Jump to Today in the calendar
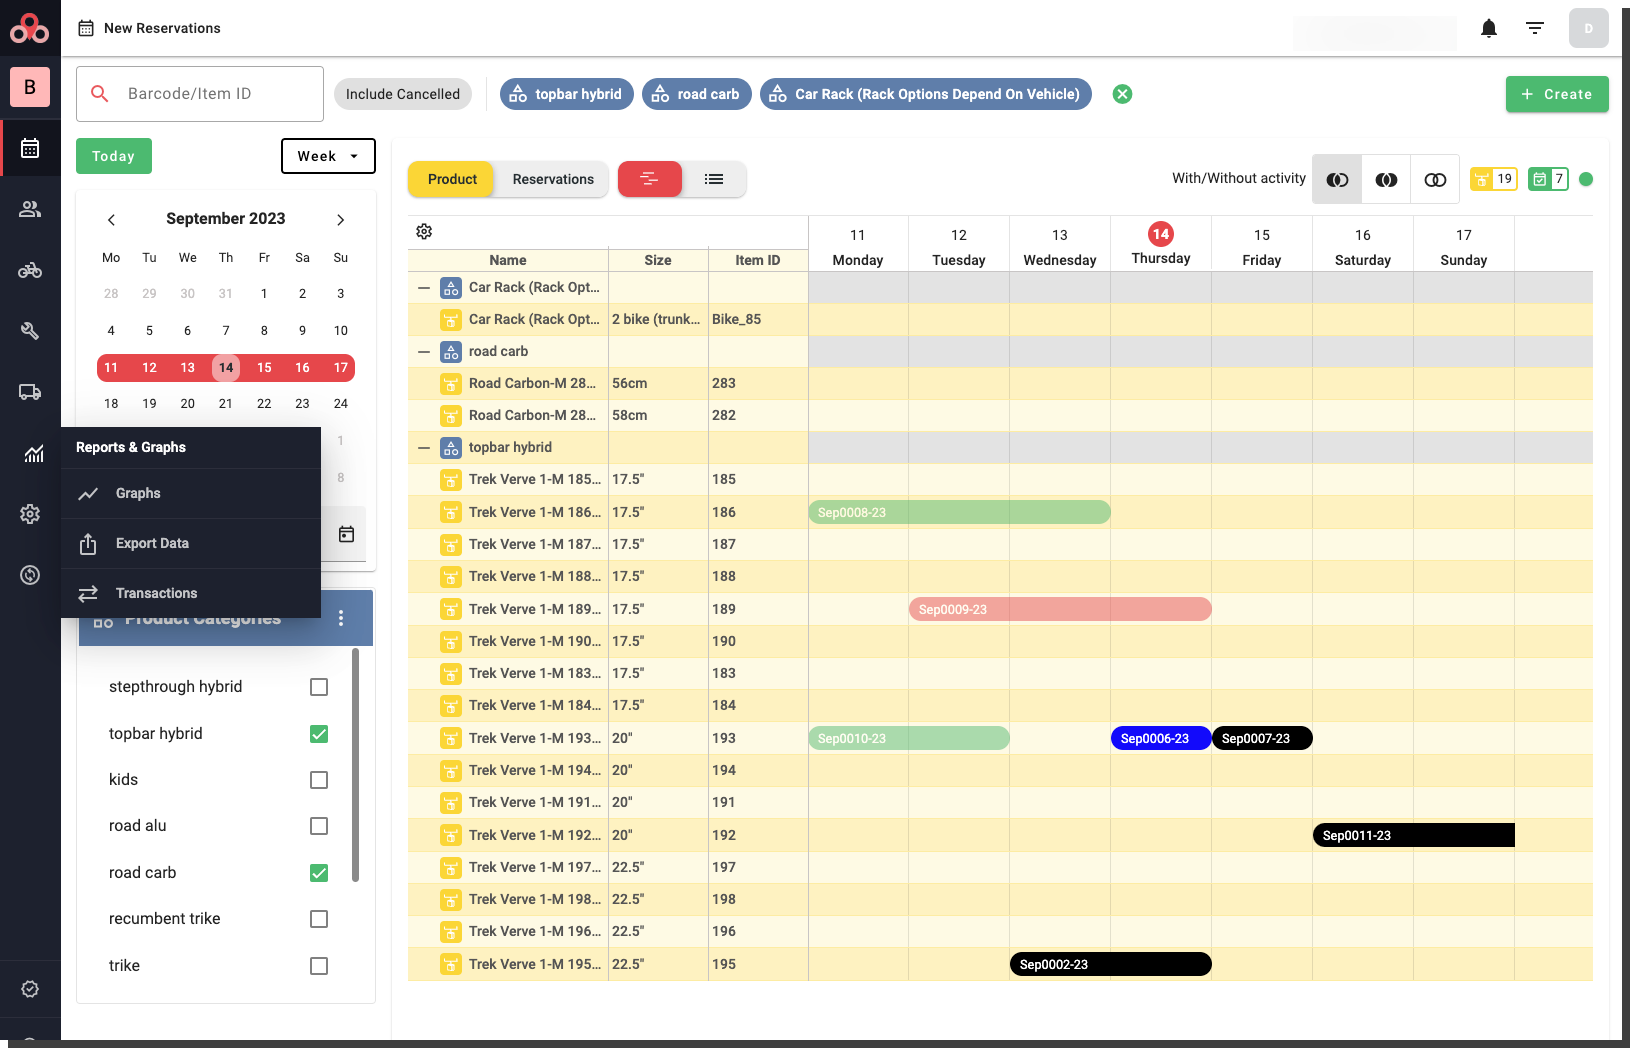 [x=113, y=156]
